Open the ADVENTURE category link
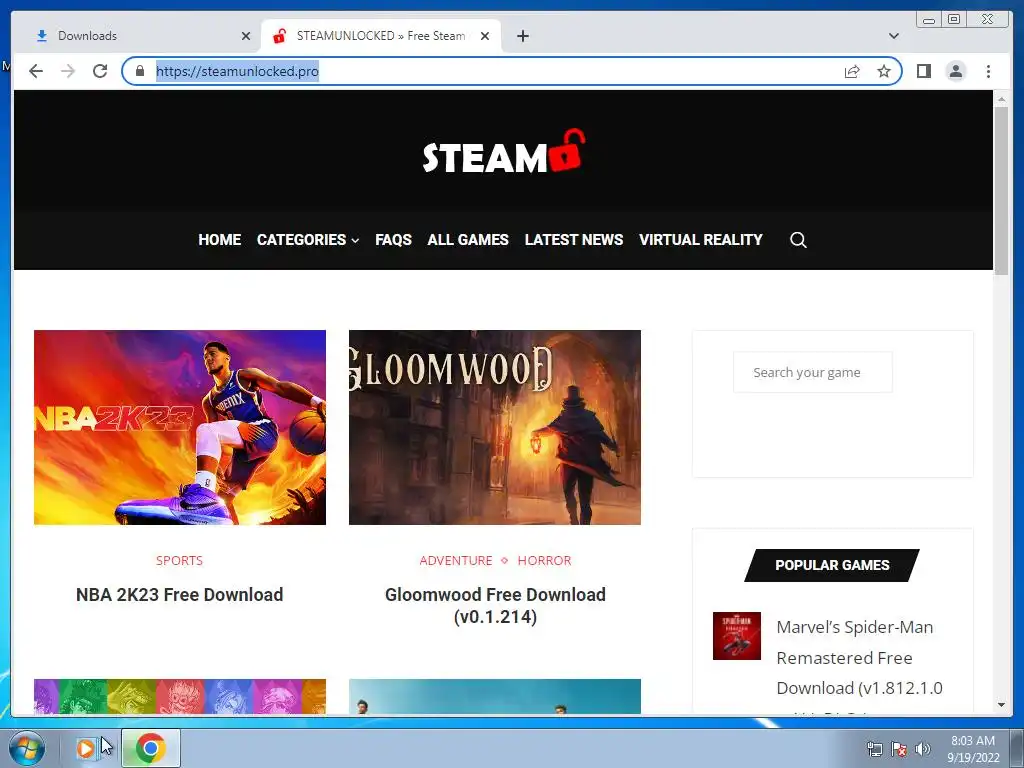The height and width of the screenshot is (768, 1024). click(x=456, y=560)
